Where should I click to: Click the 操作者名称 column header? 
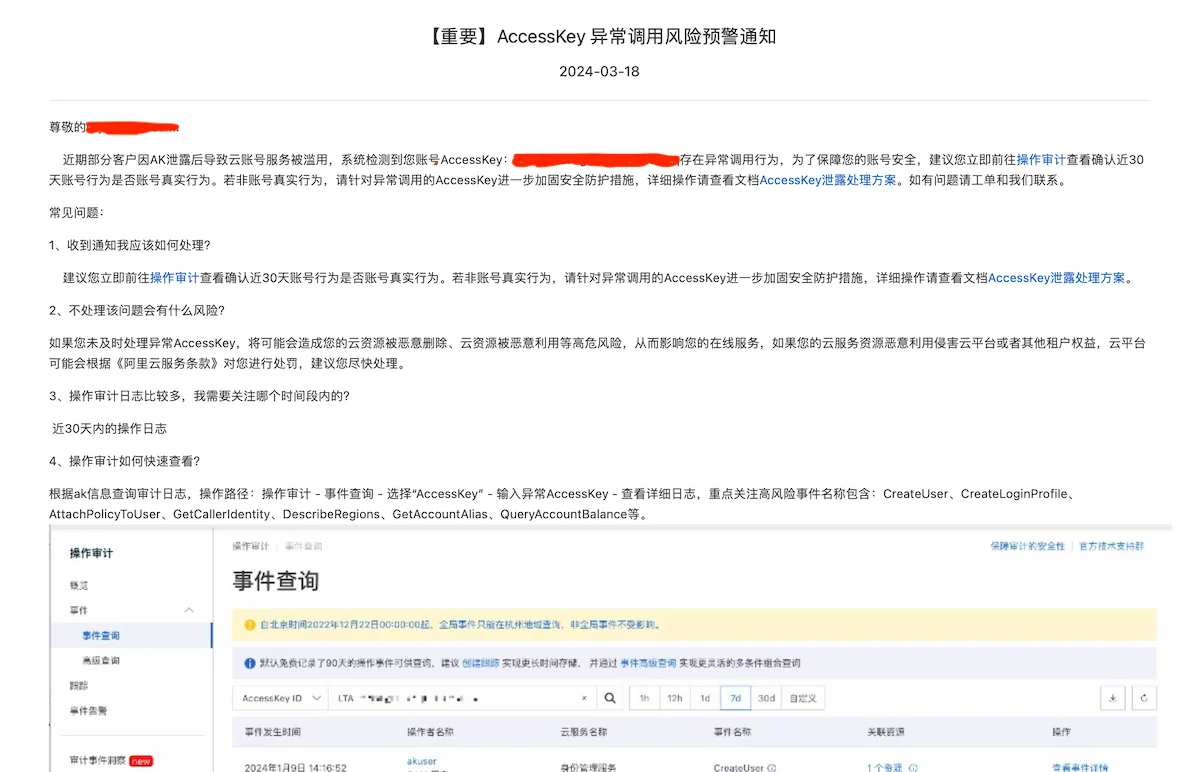(431, 732)
